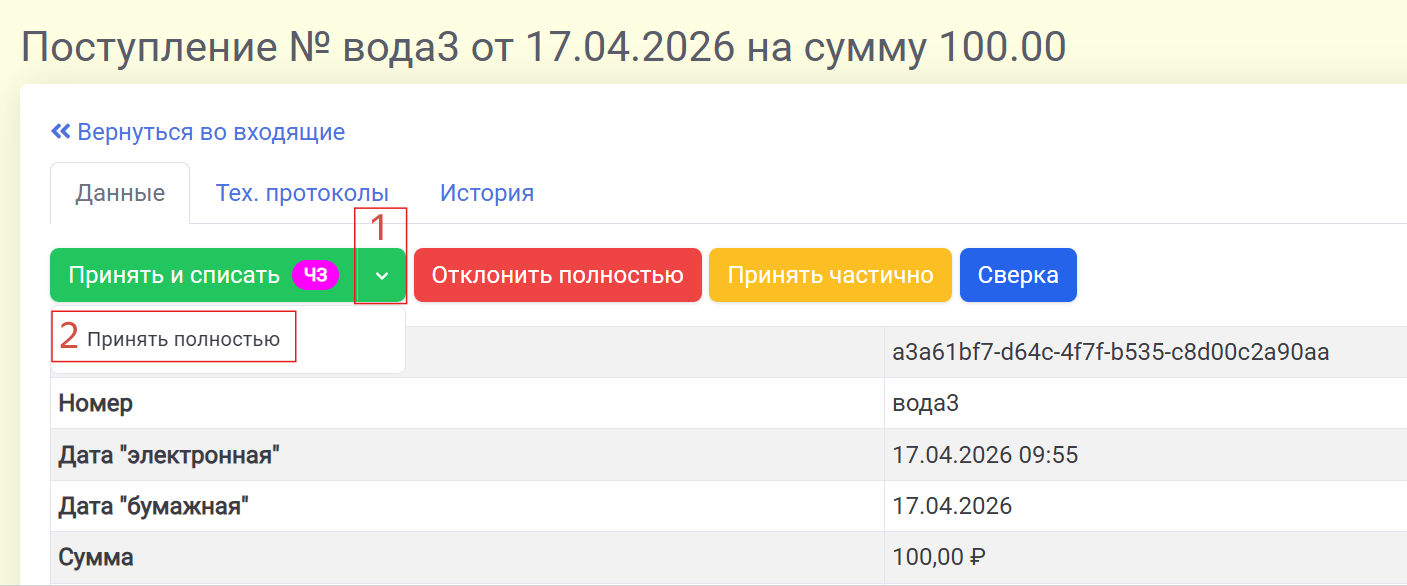Click the pink ЧЗ badge
Image resolution: width=1407 pixels, height=586 pixels.
[315, 275]
